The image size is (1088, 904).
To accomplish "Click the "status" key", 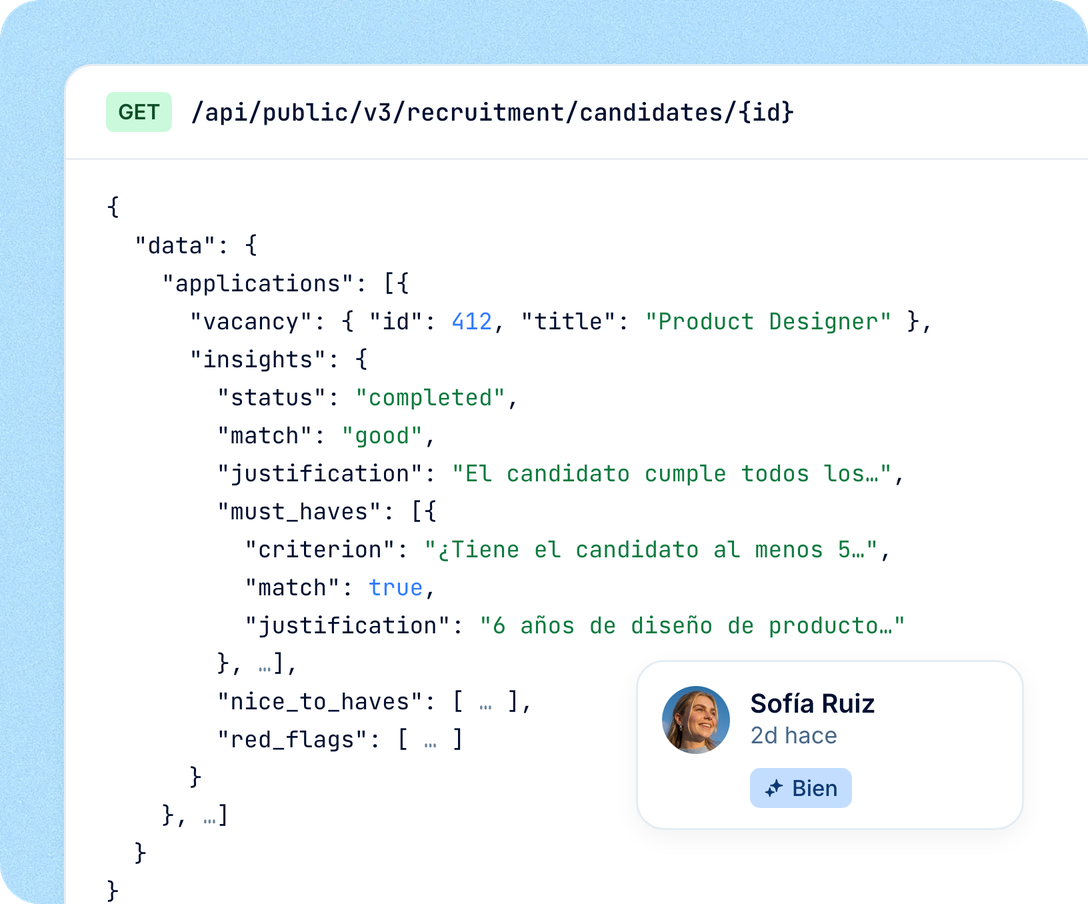I will click(x=272, y=398).
